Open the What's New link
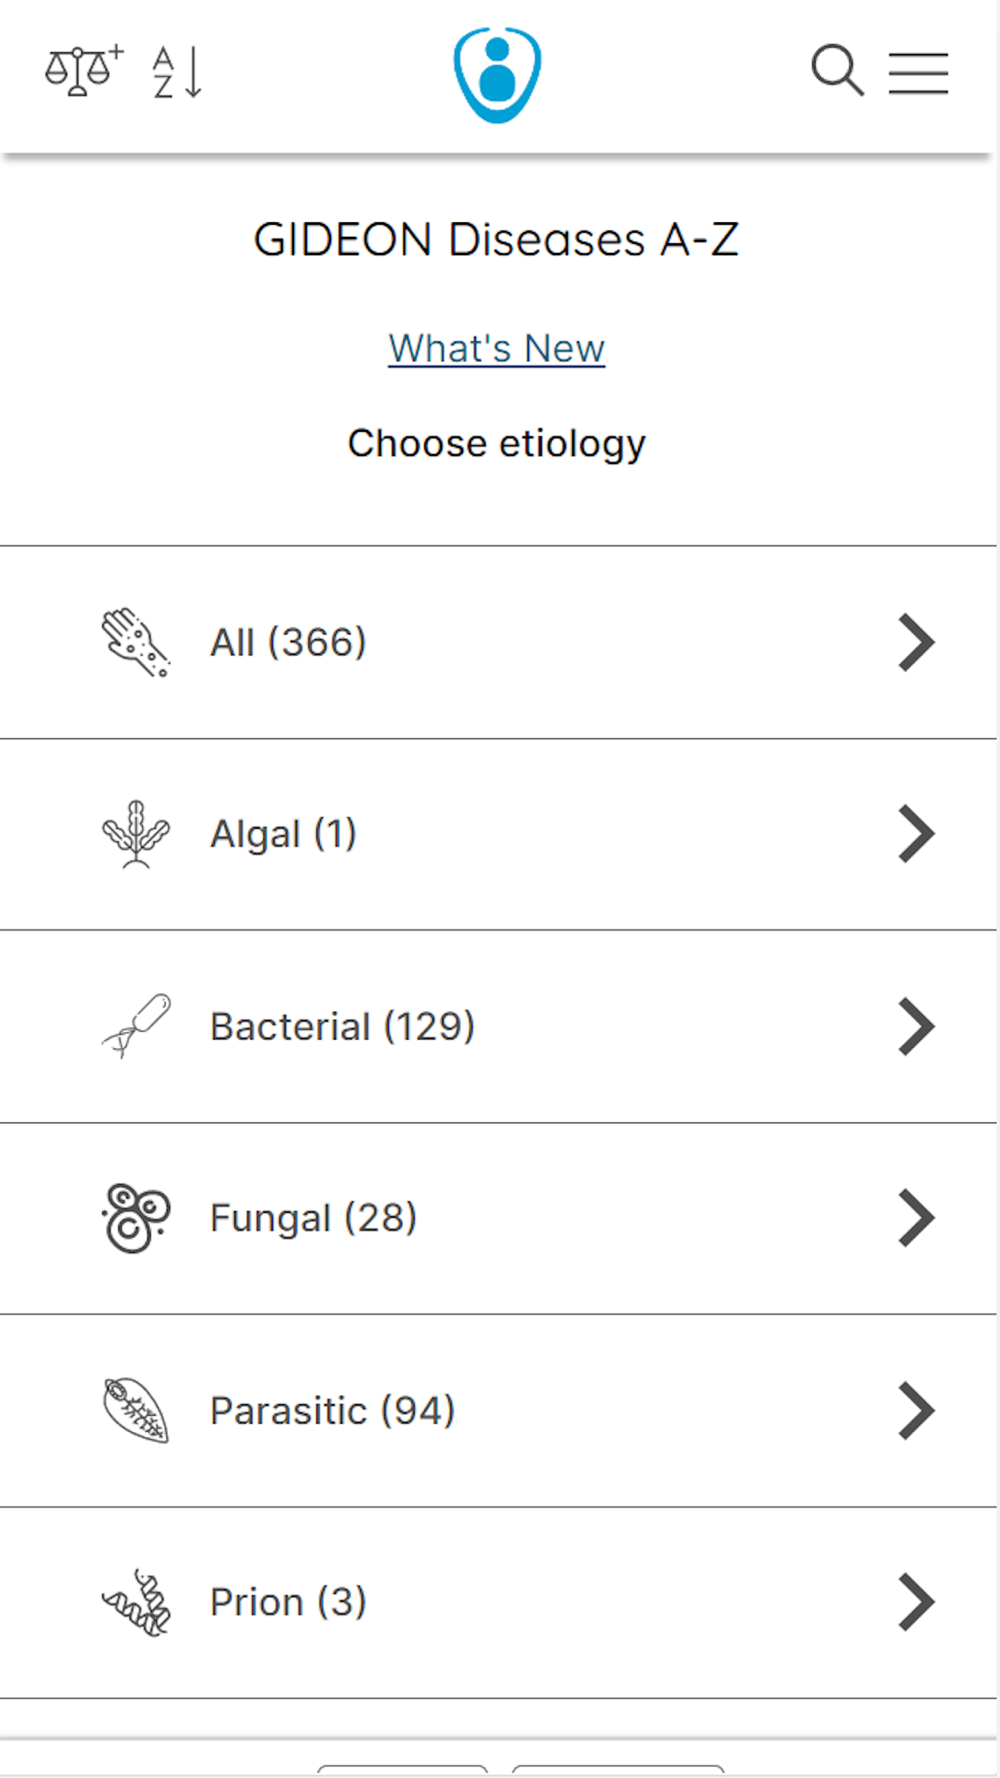Image resolution: width=1000 pixels, height=1778 pixels. tap(497, 349)
